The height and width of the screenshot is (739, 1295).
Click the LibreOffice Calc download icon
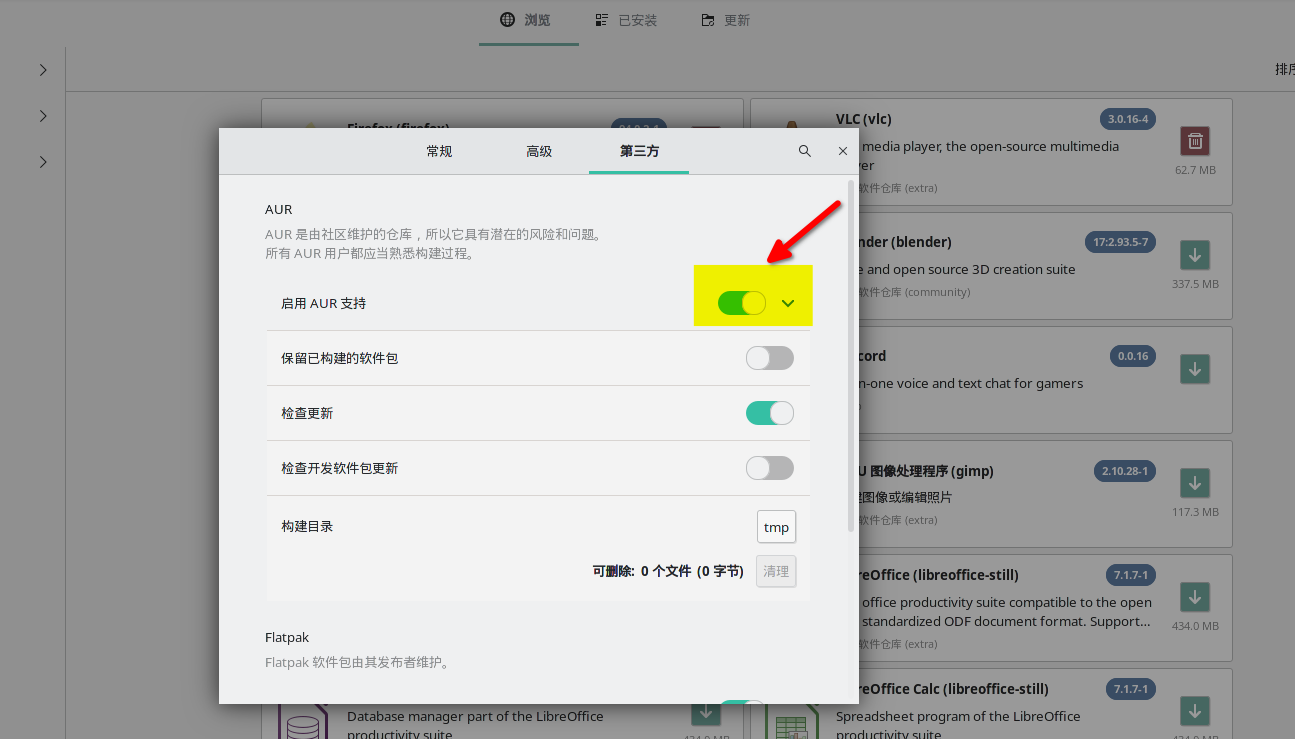tap(1195, 711)
